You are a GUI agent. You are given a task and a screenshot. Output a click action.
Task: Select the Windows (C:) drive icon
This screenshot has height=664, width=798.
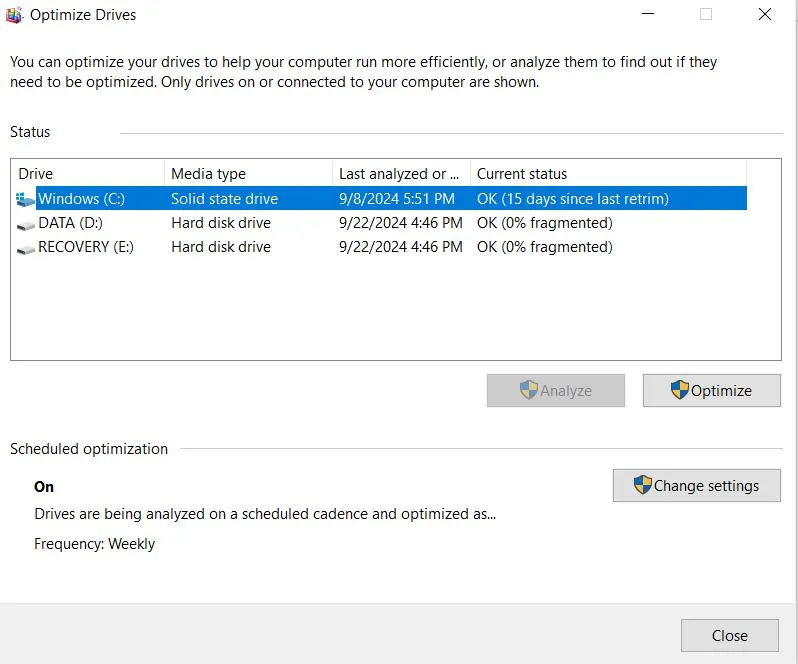(25, 199)
